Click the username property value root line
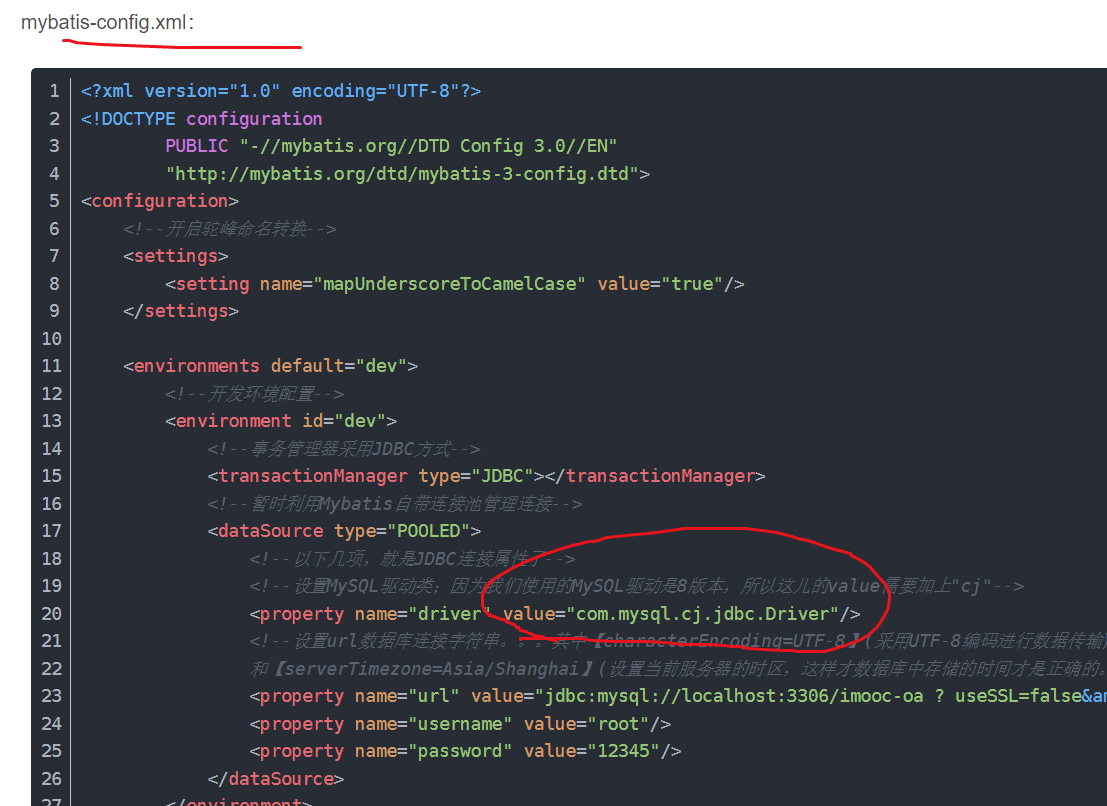This screenshot has width=1107, height=806. [460, 724]
